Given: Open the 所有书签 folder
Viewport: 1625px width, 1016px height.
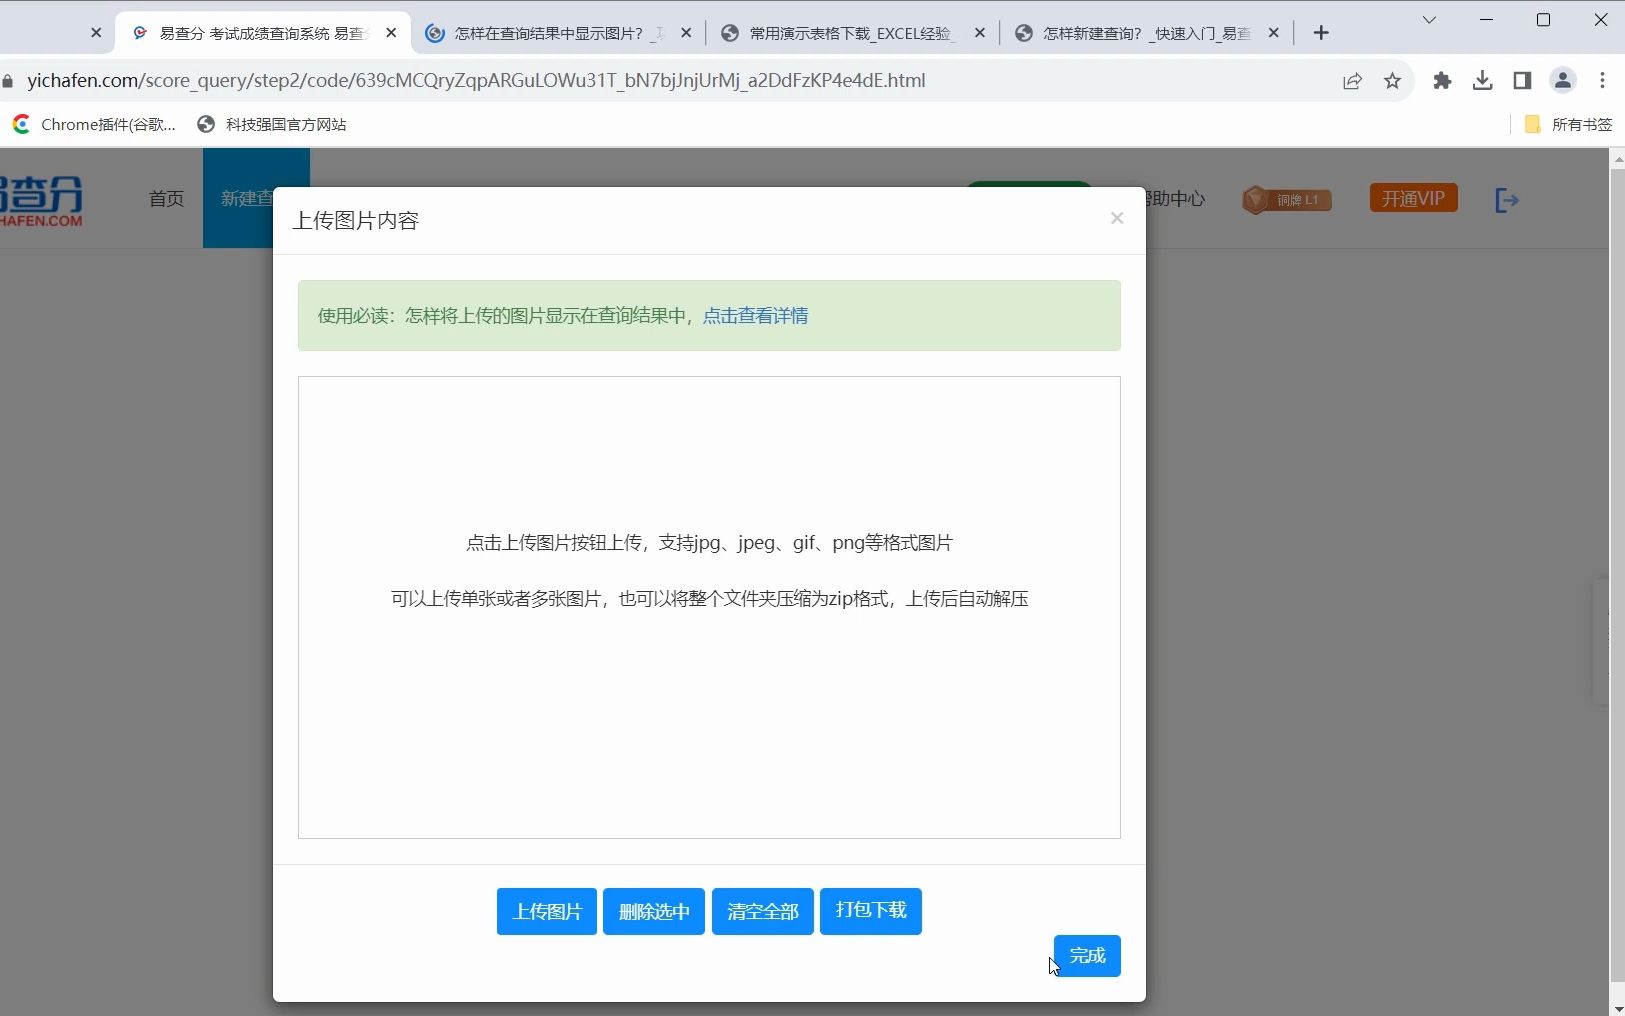Looking at the screenshot, I should (1568, 124).
